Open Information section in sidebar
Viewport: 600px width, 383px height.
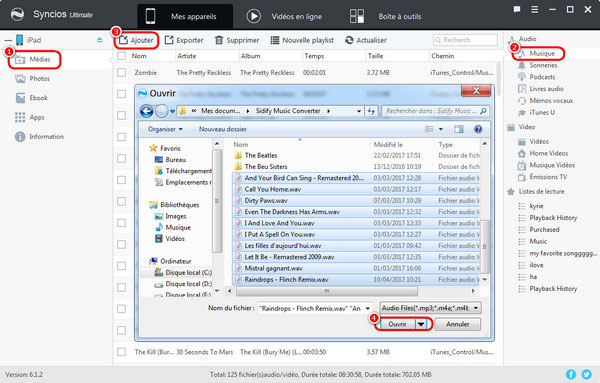[x=39, y=137]
